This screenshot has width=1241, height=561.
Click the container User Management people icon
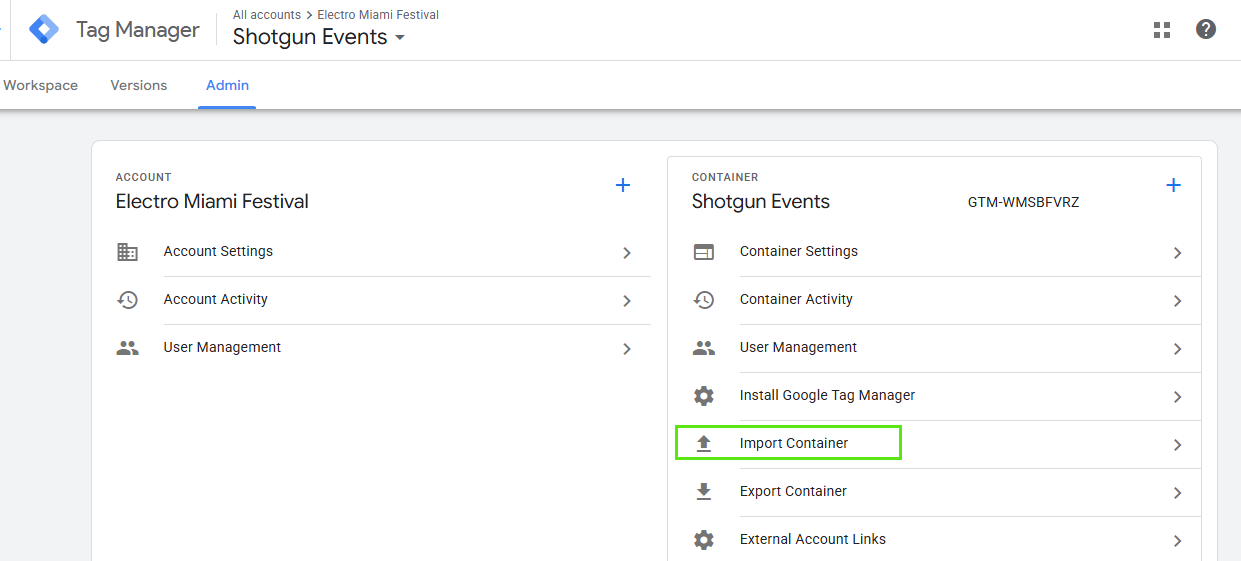click(x=704, y=348)
